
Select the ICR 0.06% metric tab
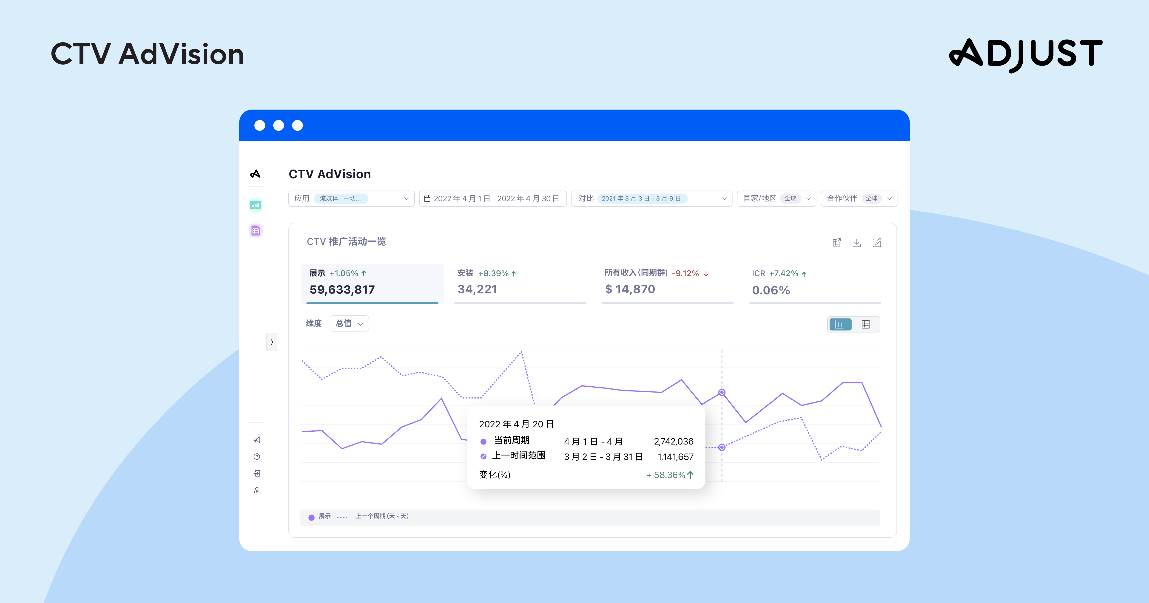815,283
